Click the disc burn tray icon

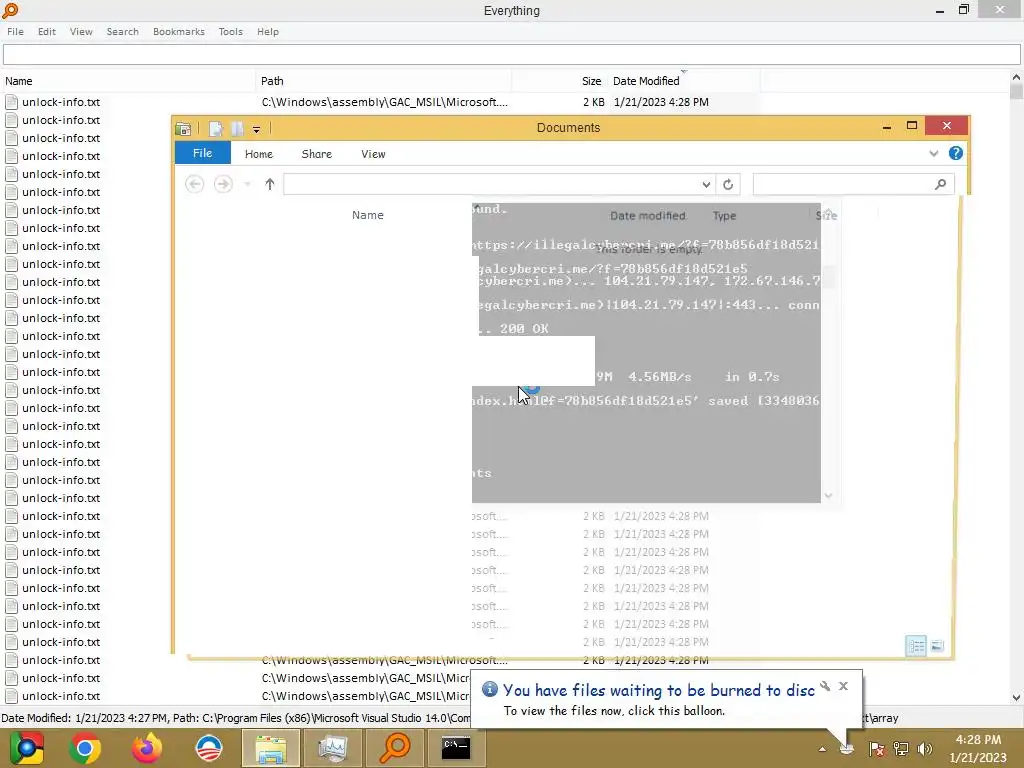tap(847, 749)
